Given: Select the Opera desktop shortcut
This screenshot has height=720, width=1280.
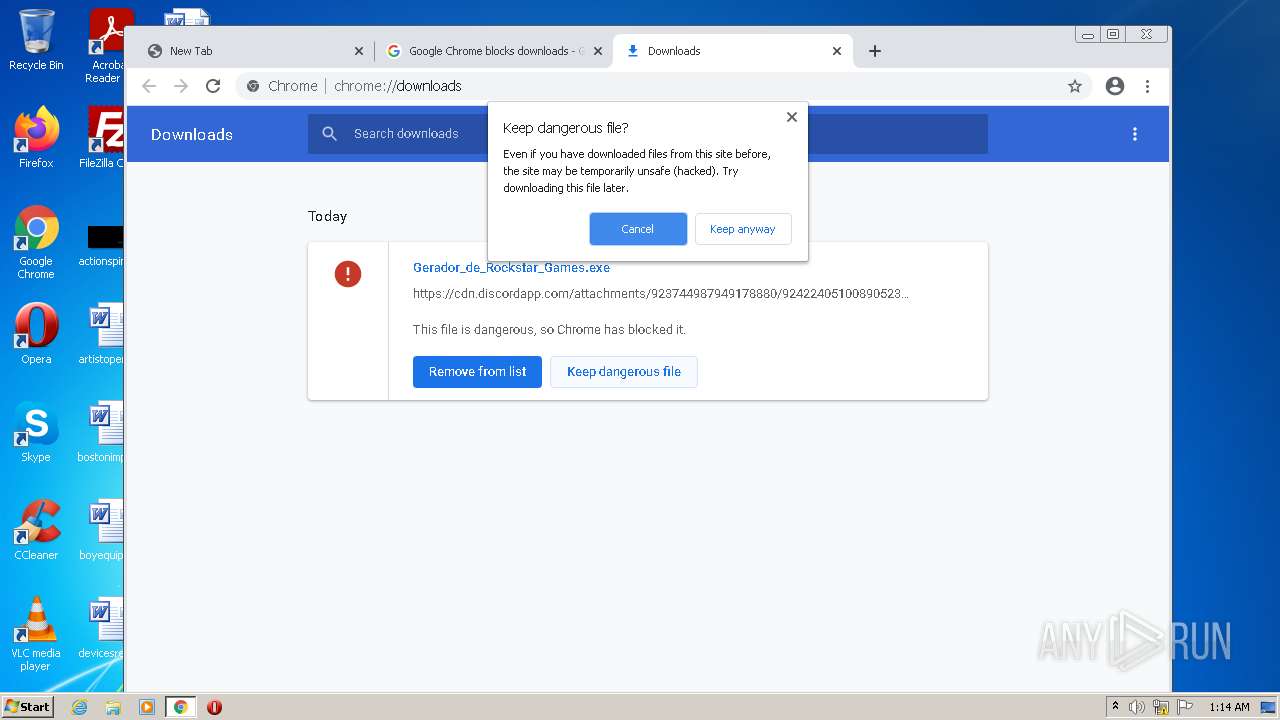Looking at the screenshot, I should click(36, 334).
